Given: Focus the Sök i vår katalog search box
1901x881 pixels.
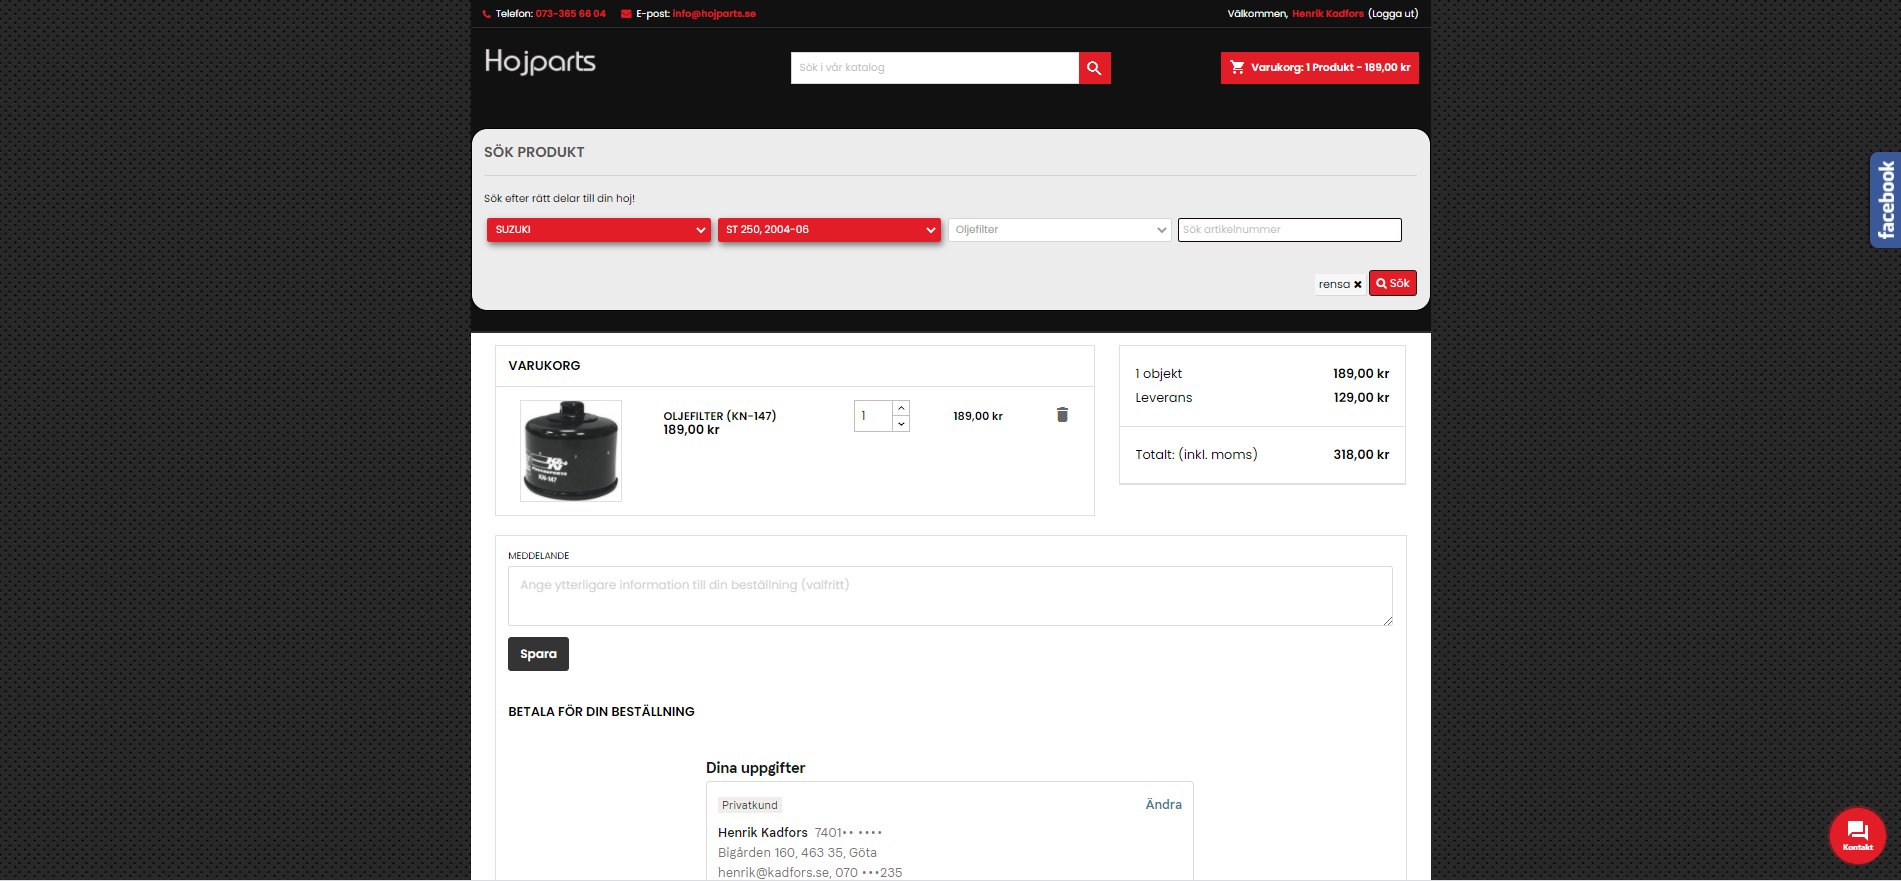Looking at the screenshot, I should 935,68.
